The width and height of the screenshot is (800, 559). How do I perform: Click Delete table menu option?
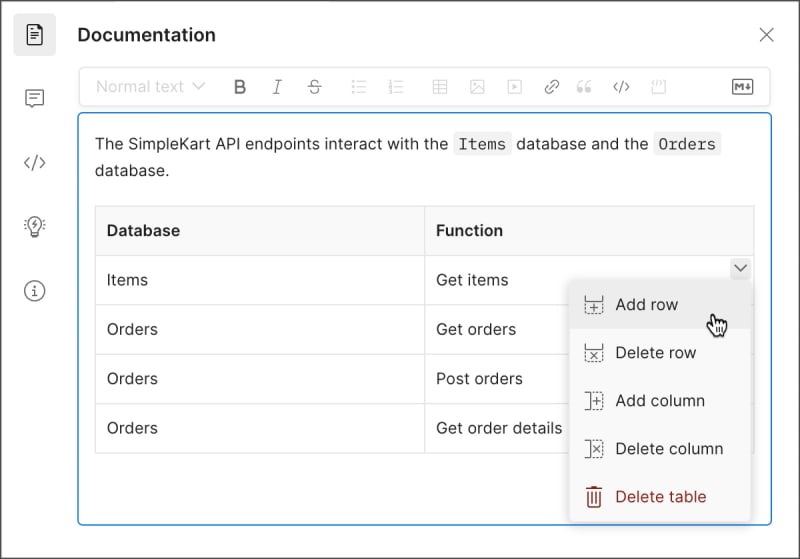click(x=660, y=497)
